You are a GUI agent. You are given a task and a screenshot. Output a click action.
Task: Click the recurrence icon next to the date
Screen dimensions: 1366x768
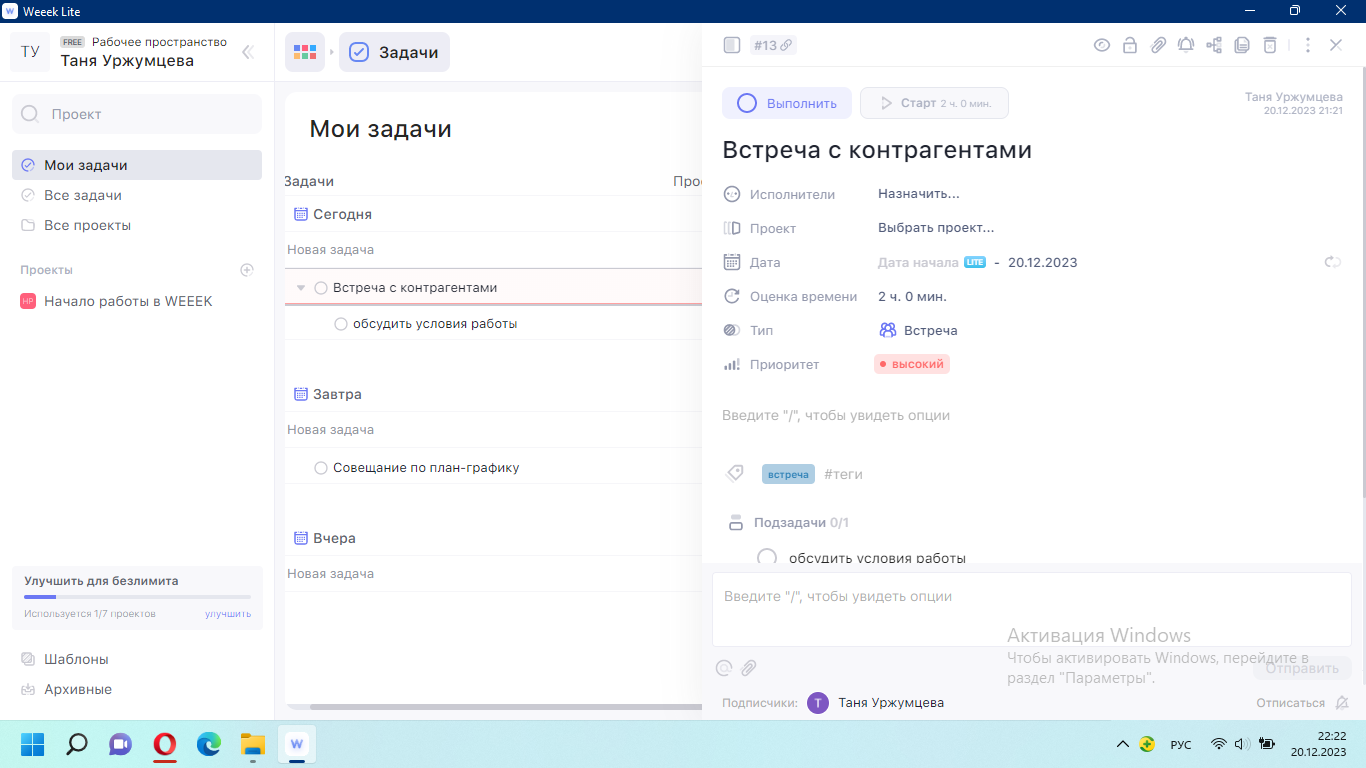point(1333,262)
